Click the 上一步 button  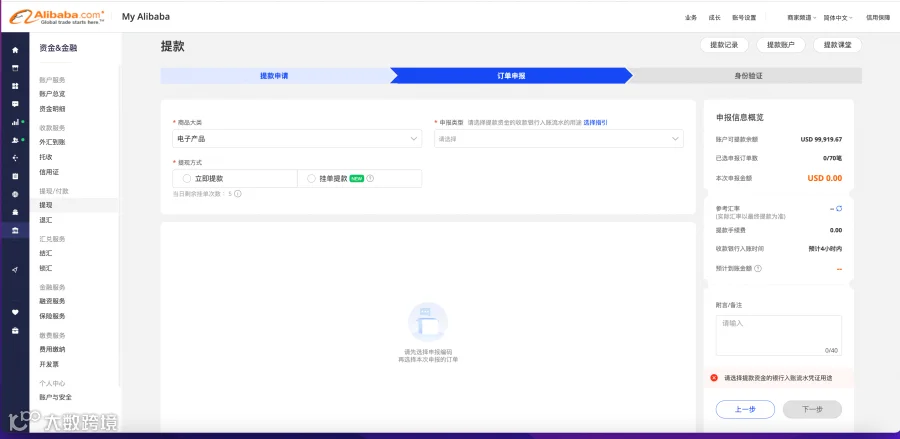click(x=745, y=409)
